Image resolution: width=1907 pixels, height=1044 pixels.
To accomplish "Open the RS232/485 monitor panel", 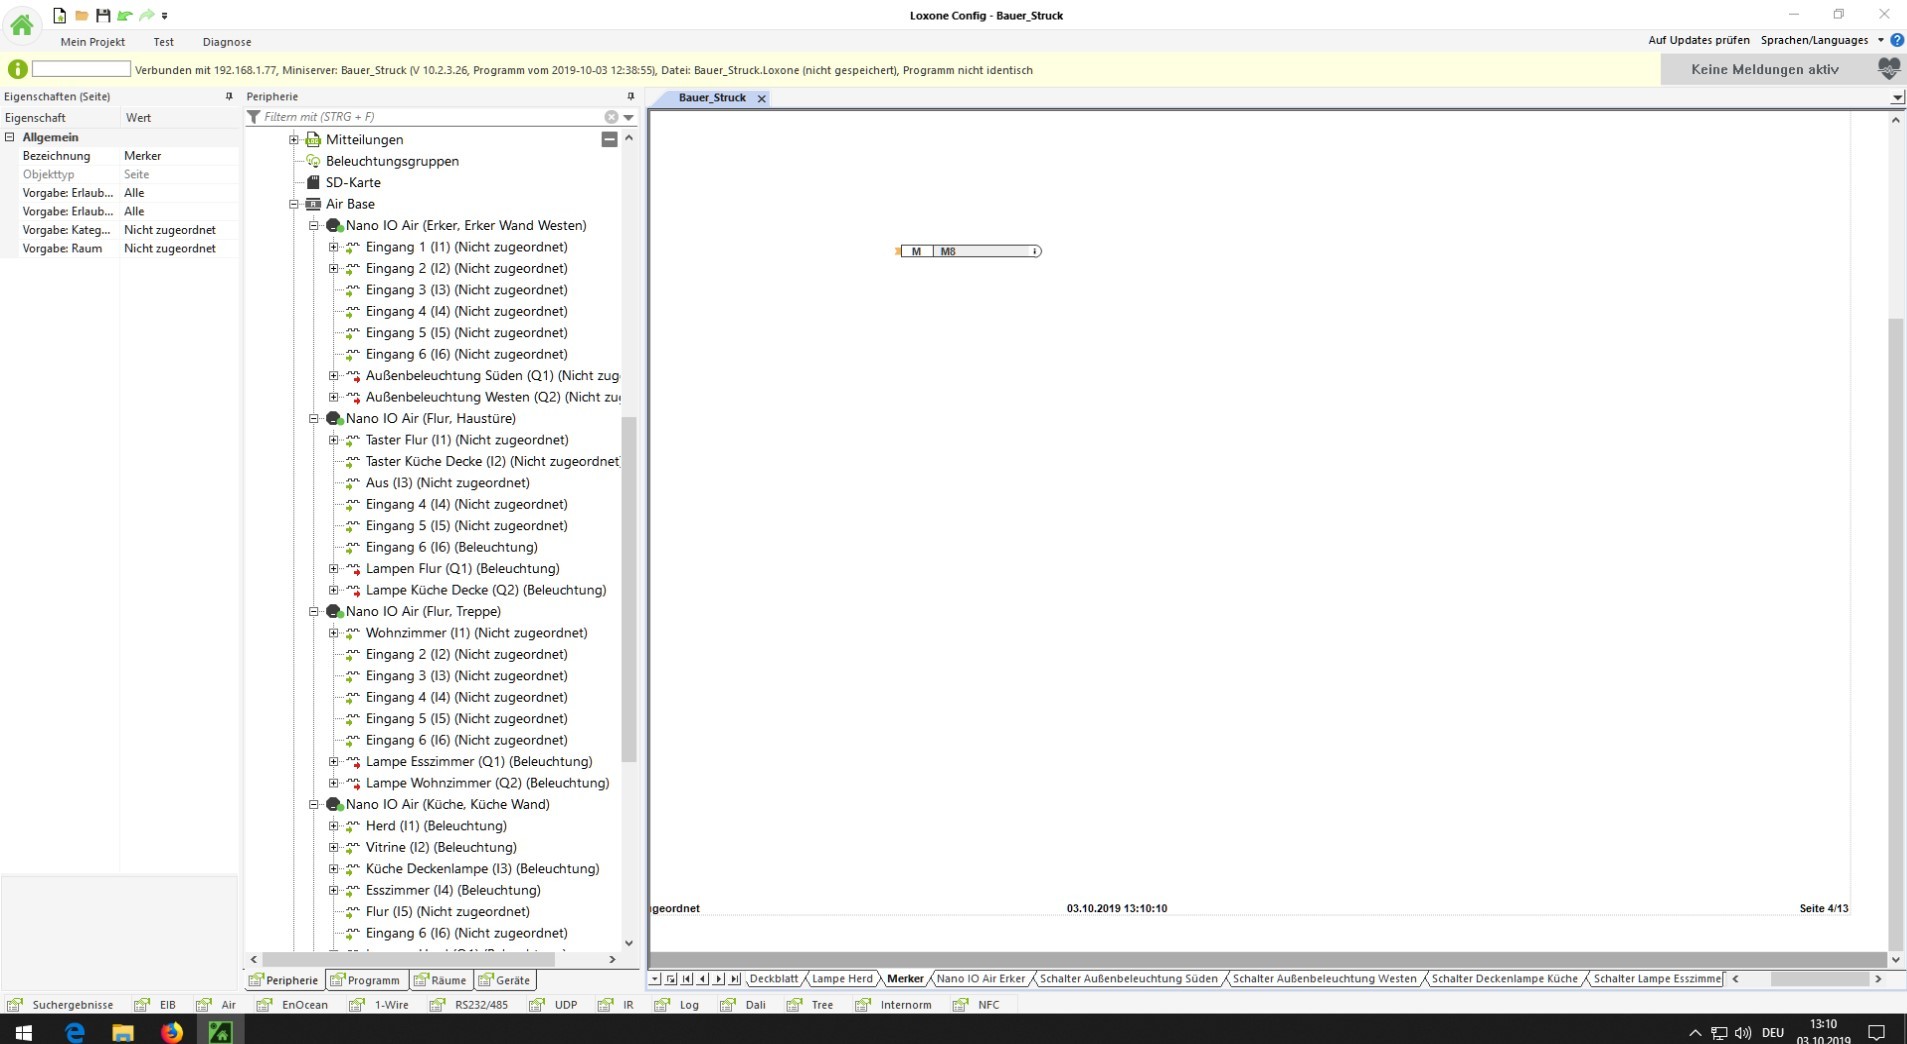I will click(469, 1005).
